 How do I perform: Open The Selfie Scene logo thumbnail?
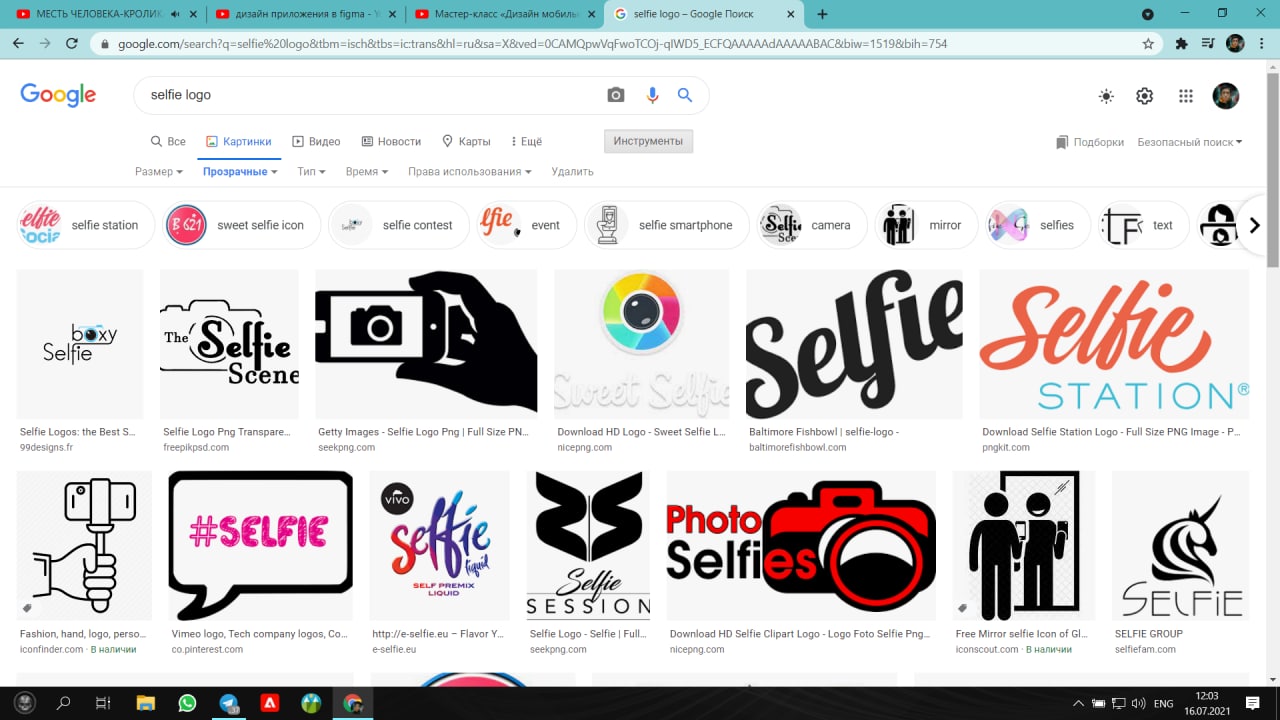pos(229,344)
